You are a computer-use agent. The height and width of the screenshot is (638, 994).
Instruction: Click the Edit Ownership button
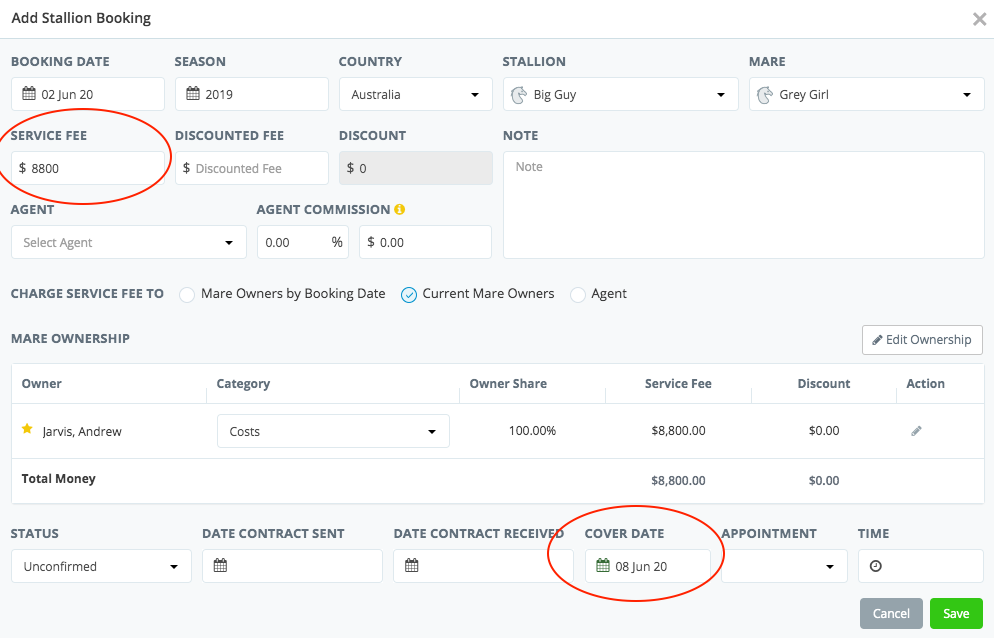[922, 340]
